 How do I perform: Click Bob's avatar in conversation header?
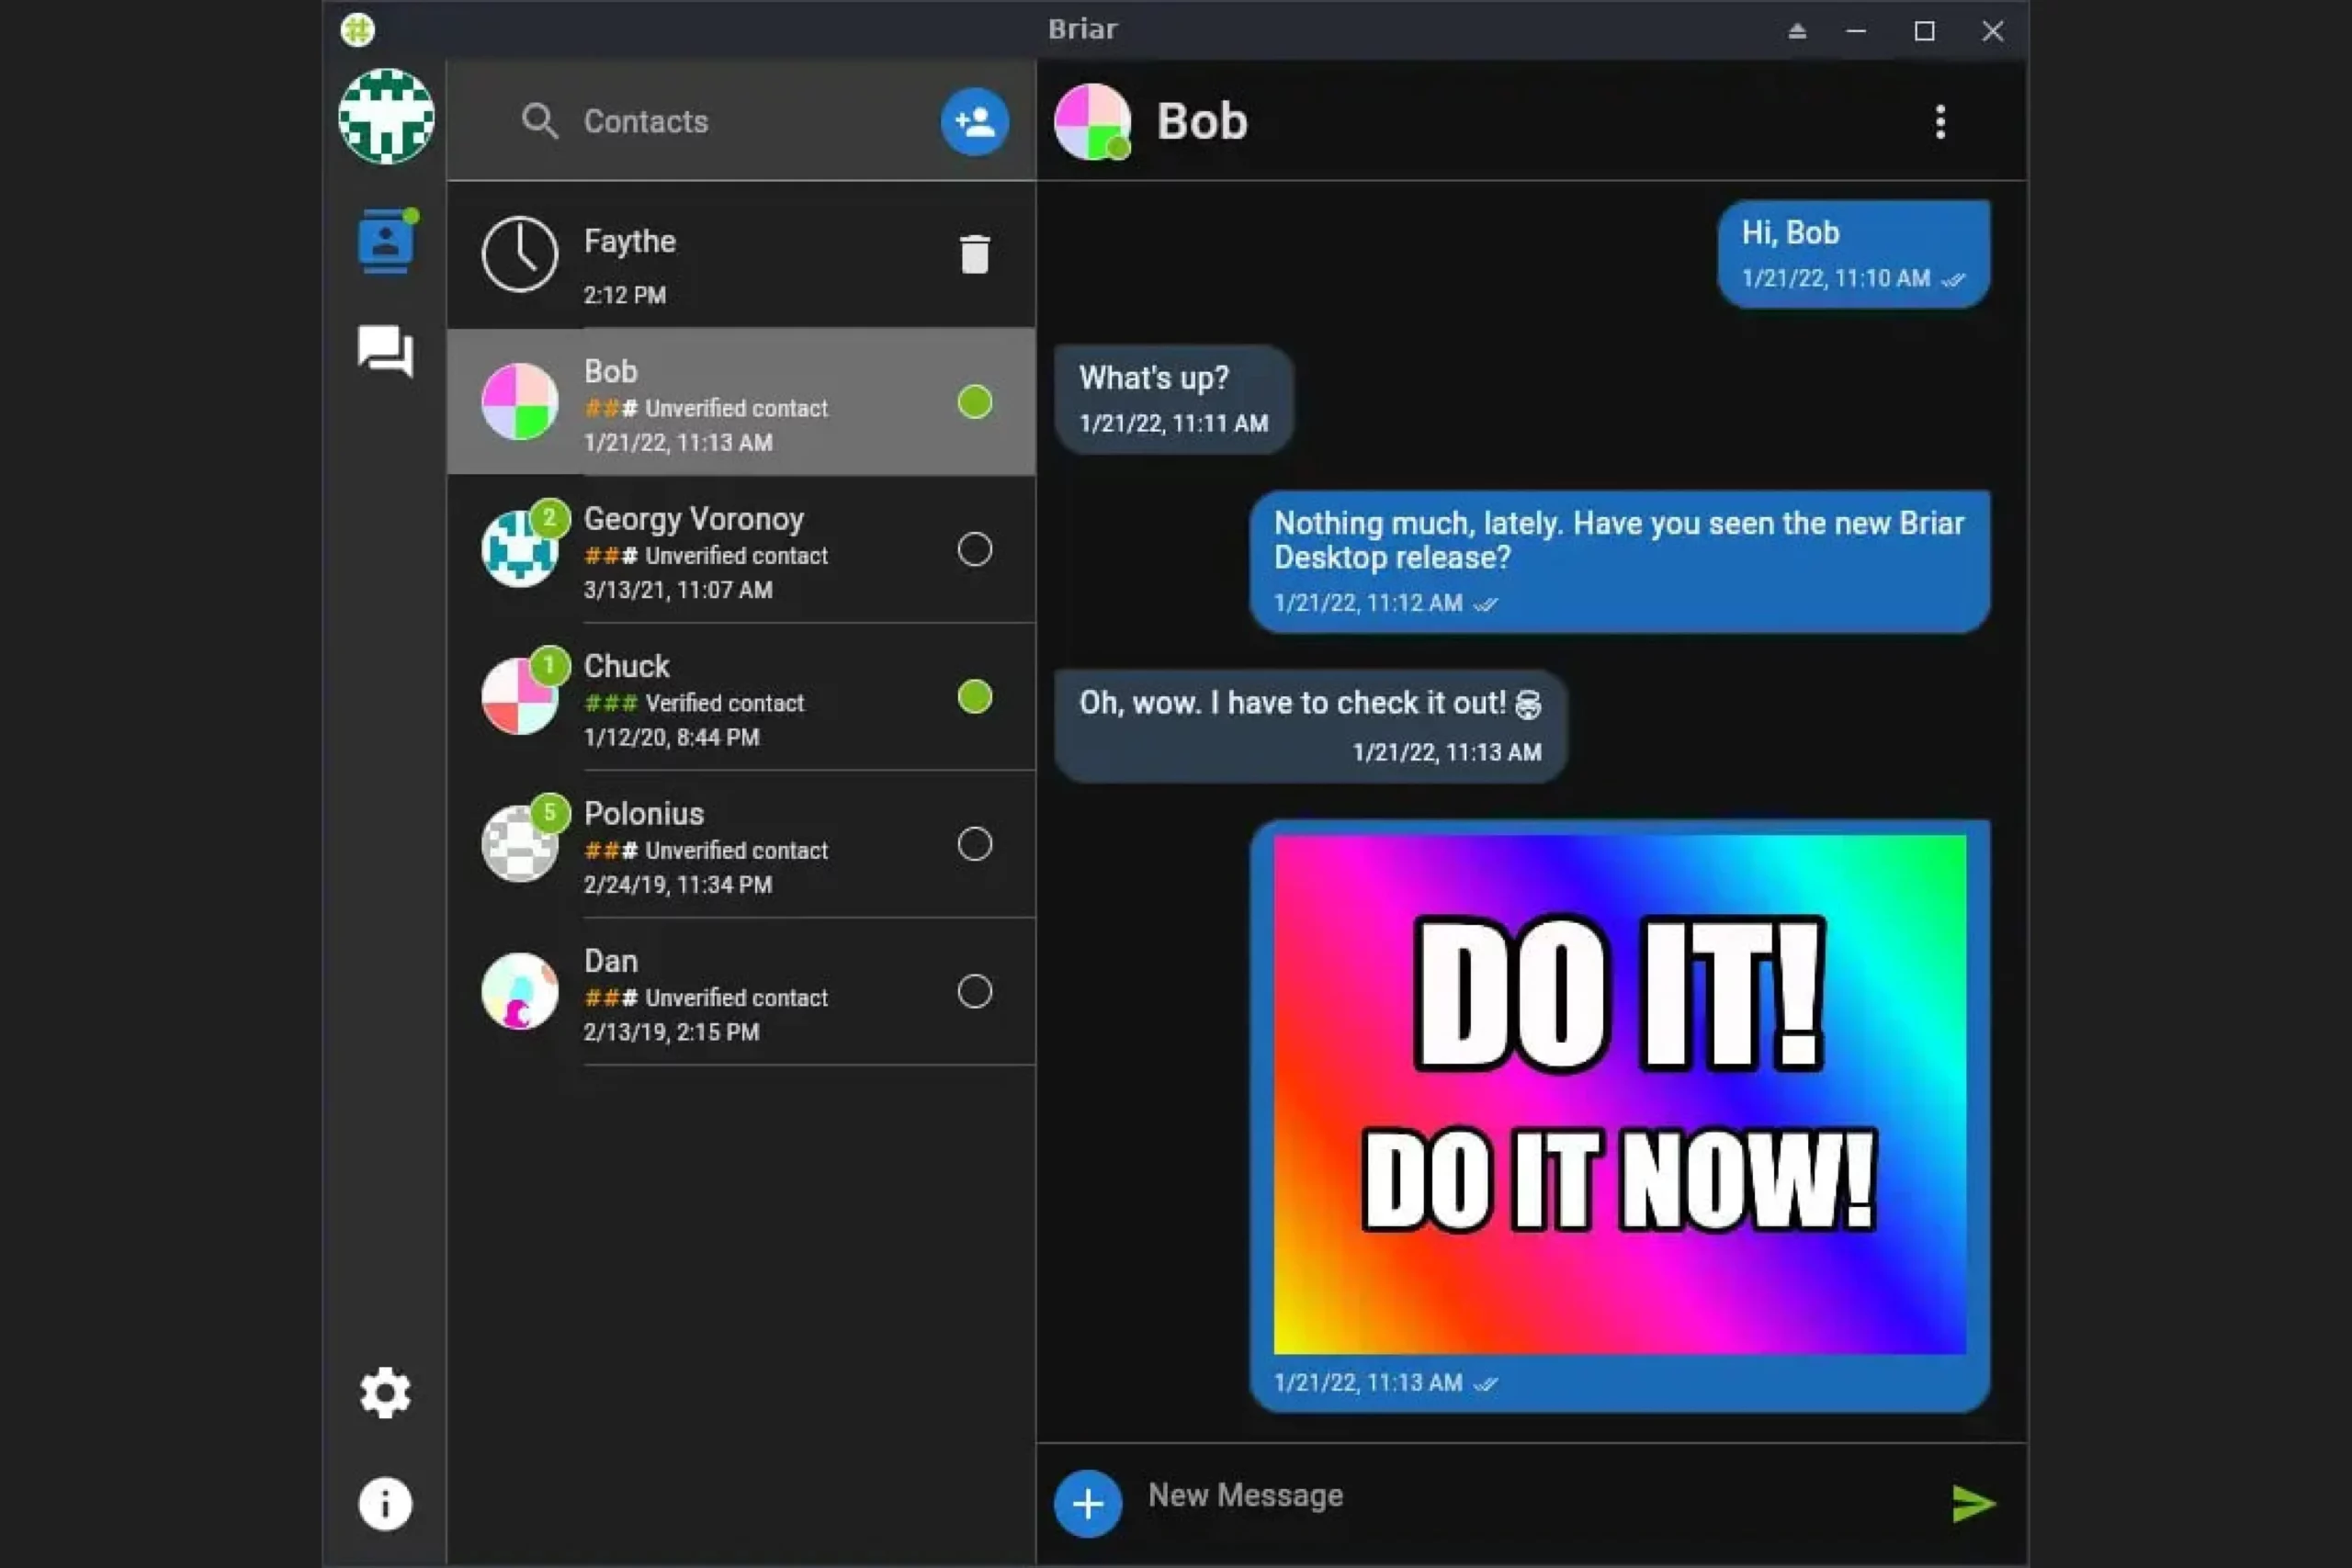click(1092, 122)
